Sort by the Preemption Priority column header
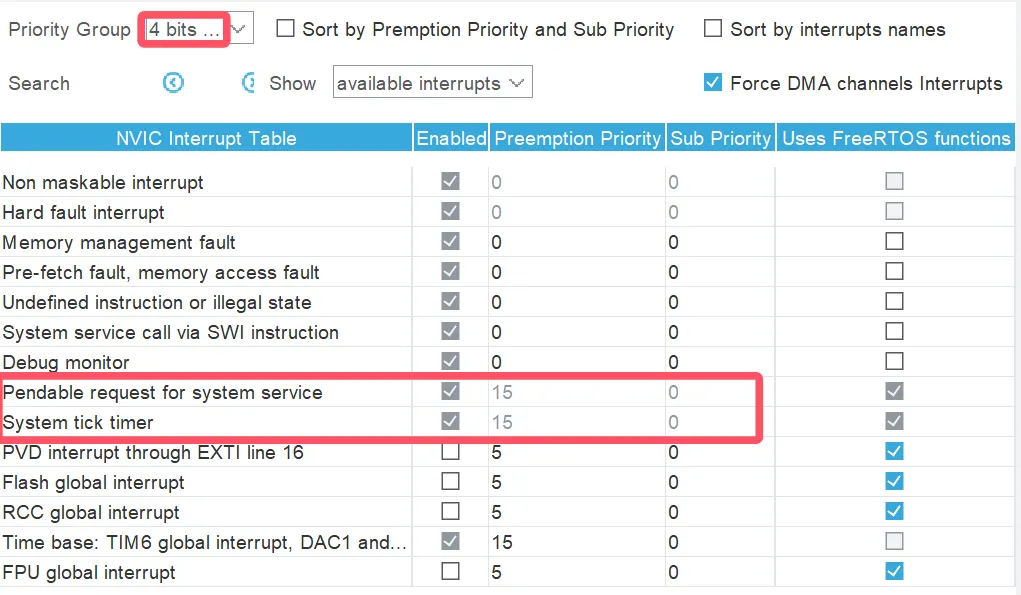1021x595 pixels. [577, 138]
